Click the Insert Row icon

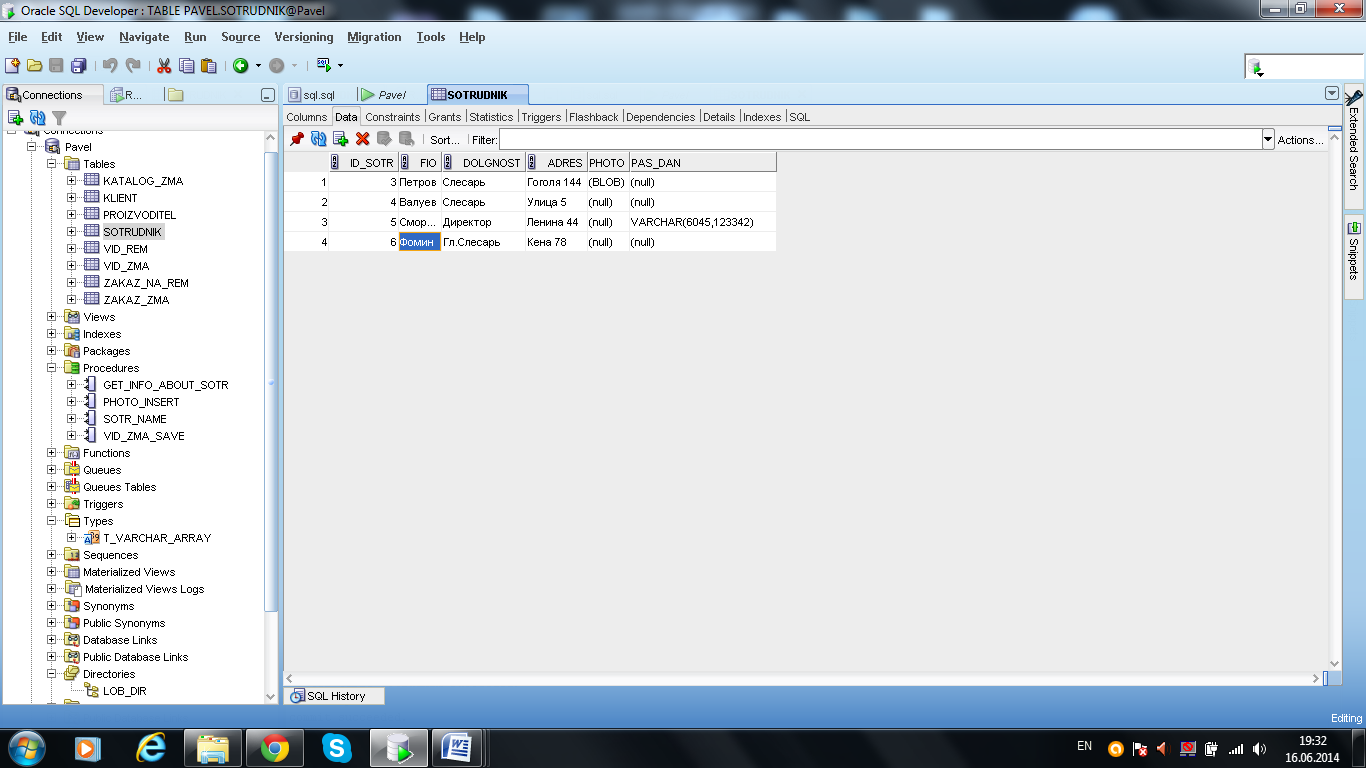tap(341, 139)
